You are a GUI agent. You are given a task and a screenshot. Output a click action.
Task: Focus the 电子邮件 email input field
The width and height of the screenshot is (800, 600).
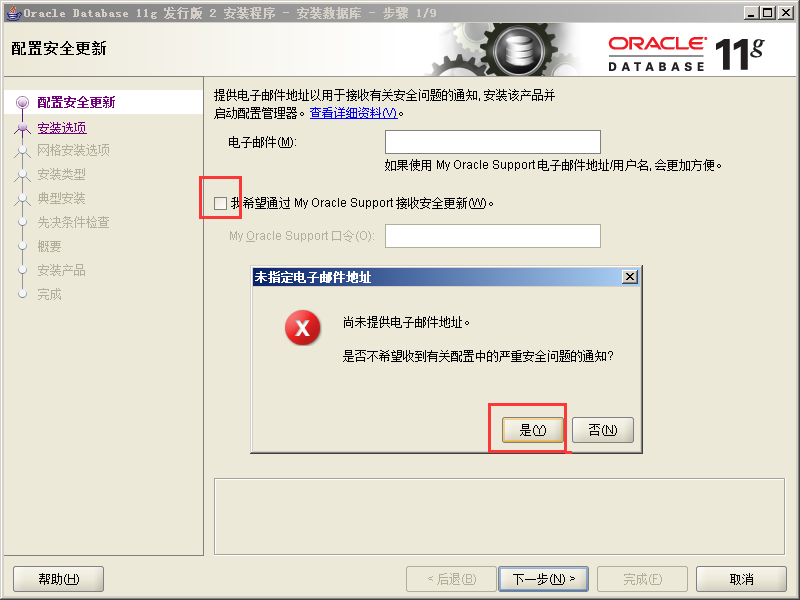point(492,142)
